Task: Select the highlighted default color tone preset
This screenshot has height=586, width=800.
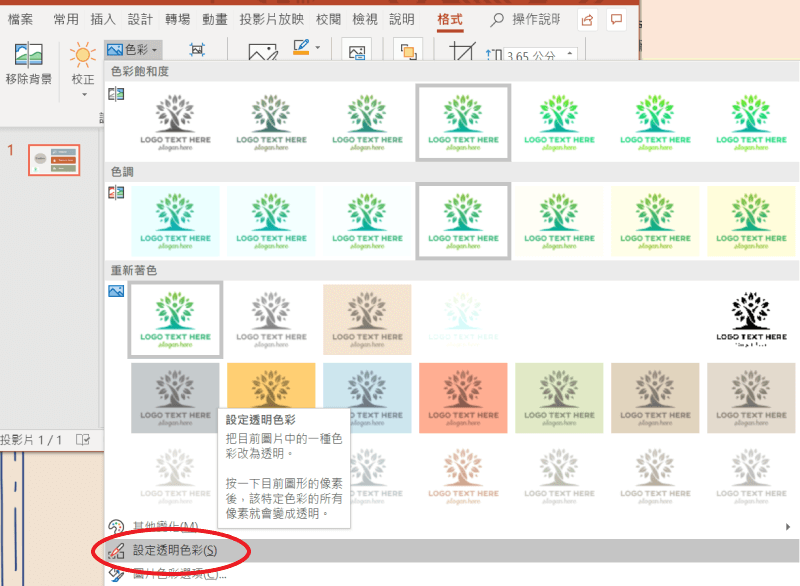Action: [x=463, y=221]
